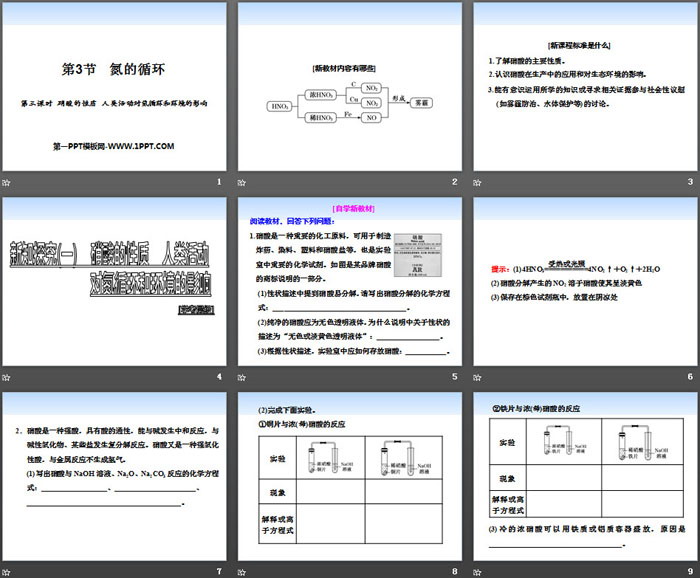Click the animation star below slide 3

475,182
